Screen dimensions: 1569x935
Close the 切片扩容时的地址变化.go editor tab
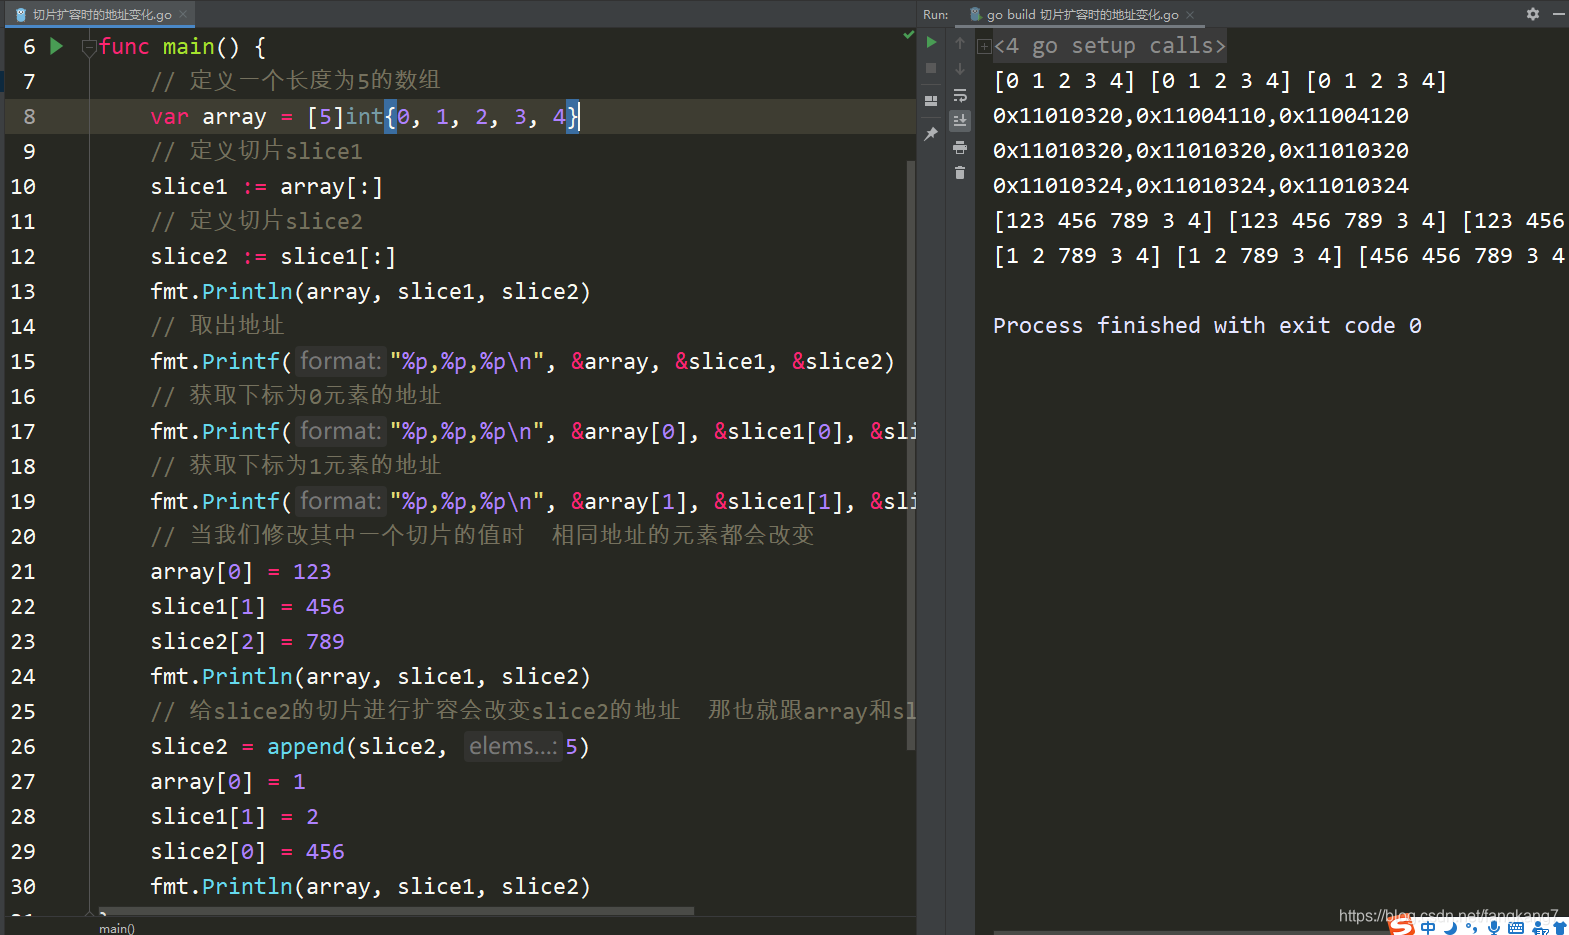[183, 14]
